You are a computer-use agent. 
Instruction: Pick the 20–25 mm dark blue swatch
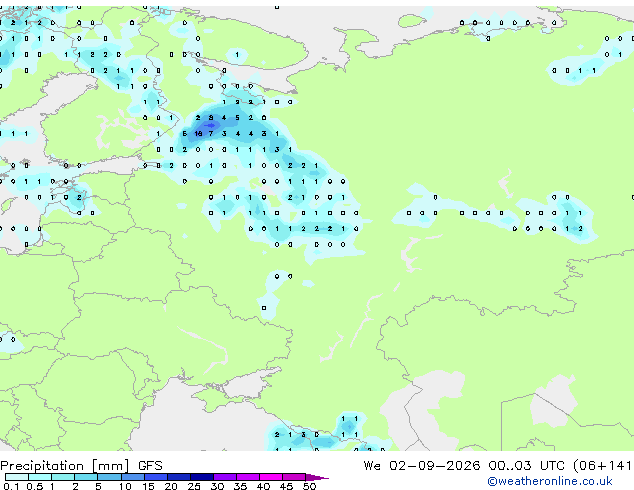179,477
